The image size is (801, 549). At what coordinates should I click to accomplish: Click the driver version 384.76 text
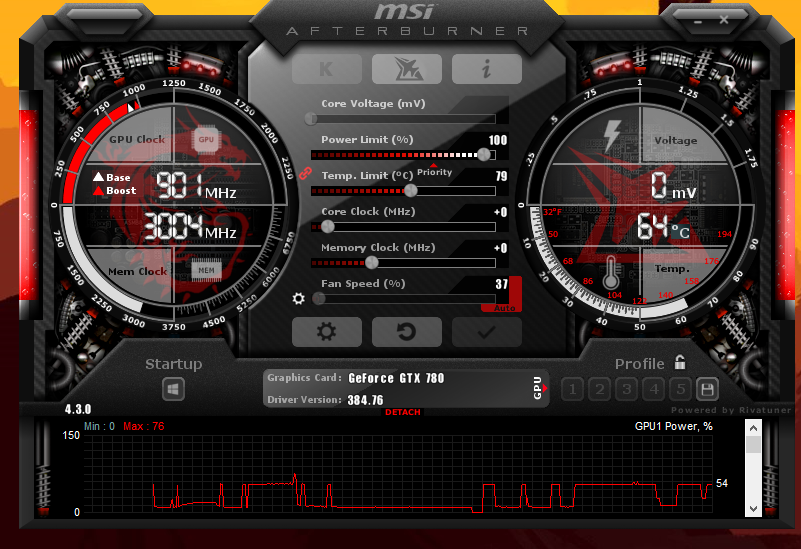(365, 400)
